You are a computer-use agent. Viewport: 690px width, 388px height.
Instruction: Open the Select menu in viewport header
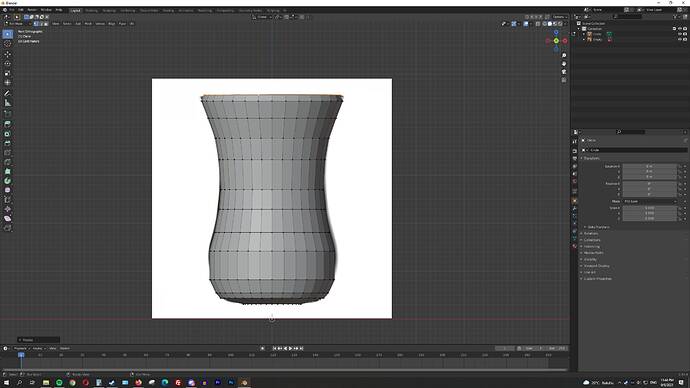(x=67, y=24)
